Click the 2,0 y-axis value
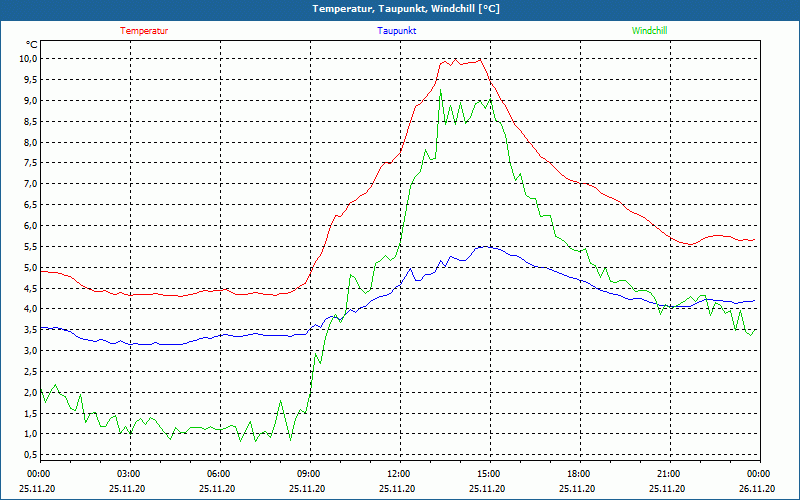This screenshot has height=500, width=800. click(x=31, y=392)
